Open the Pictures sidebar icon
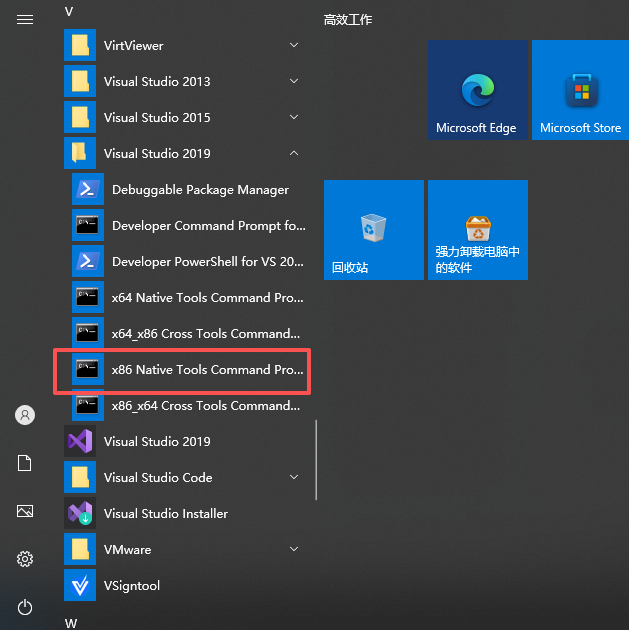The height and width of the screenshot is (630, 629). (x=25, y=511)
